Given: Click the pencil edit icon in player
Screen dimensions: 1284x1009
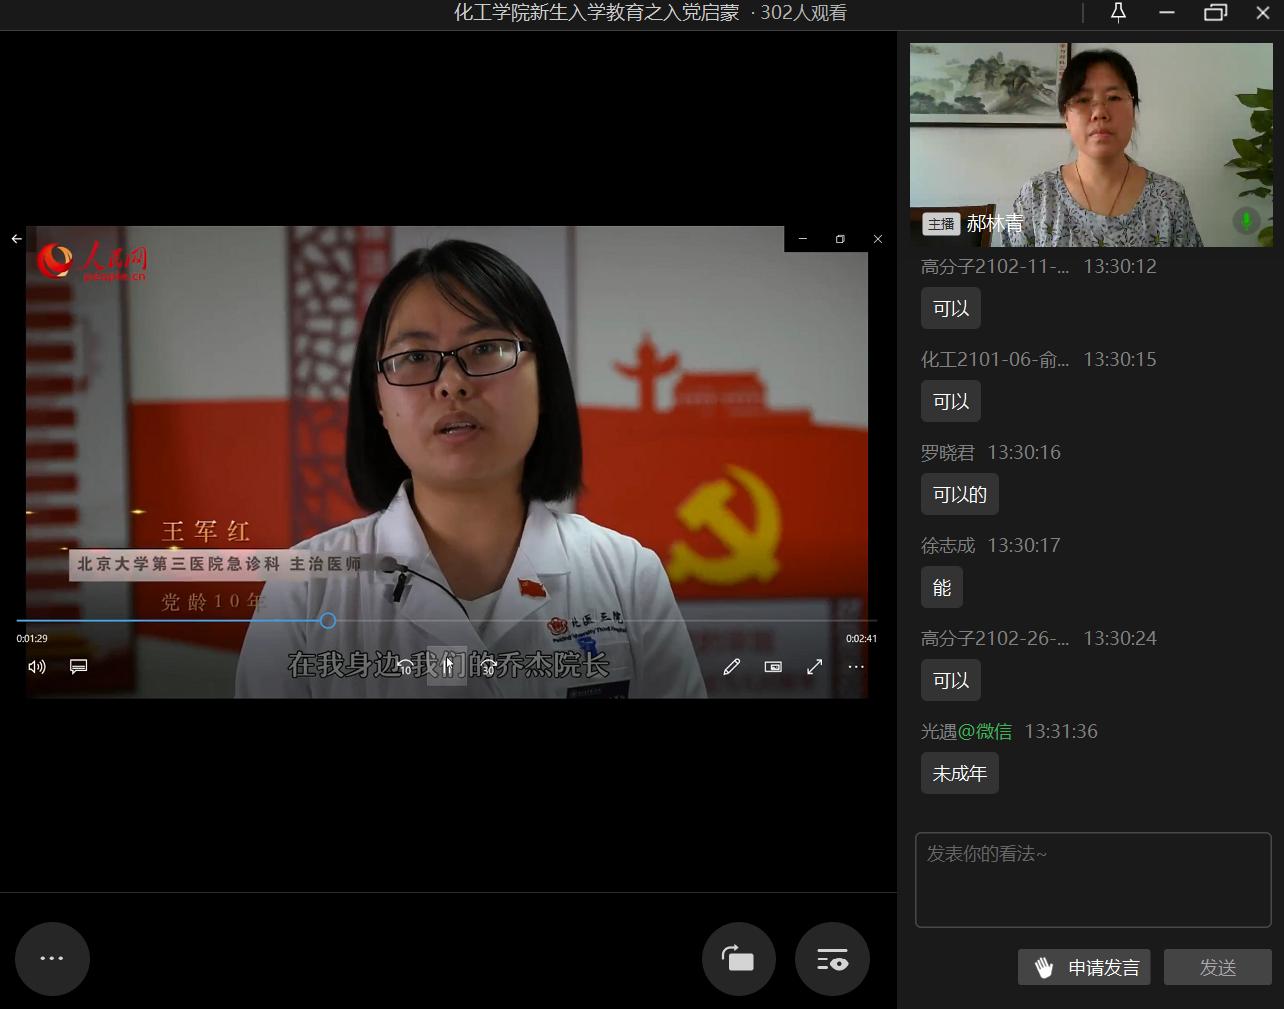Looking at the screenshot, I should [731, 667].
